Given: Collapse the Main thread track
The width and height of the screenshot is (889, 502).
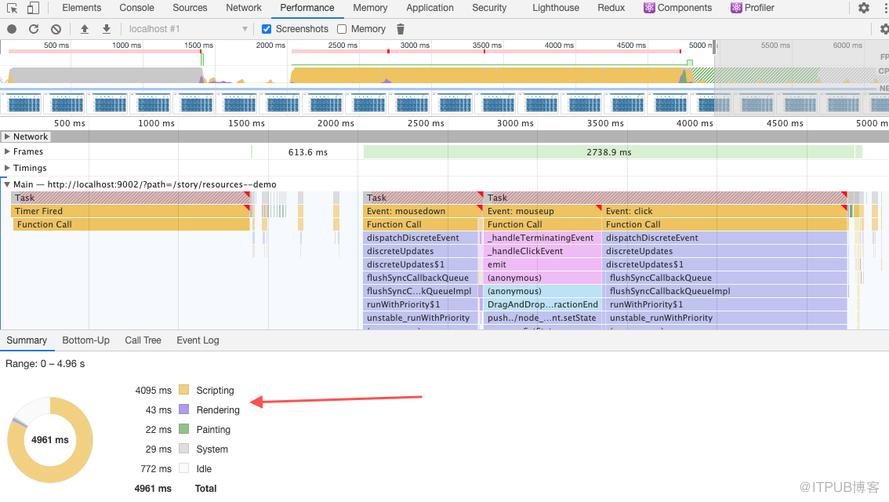Looking at the screenshot, I should tap(7, 184).
